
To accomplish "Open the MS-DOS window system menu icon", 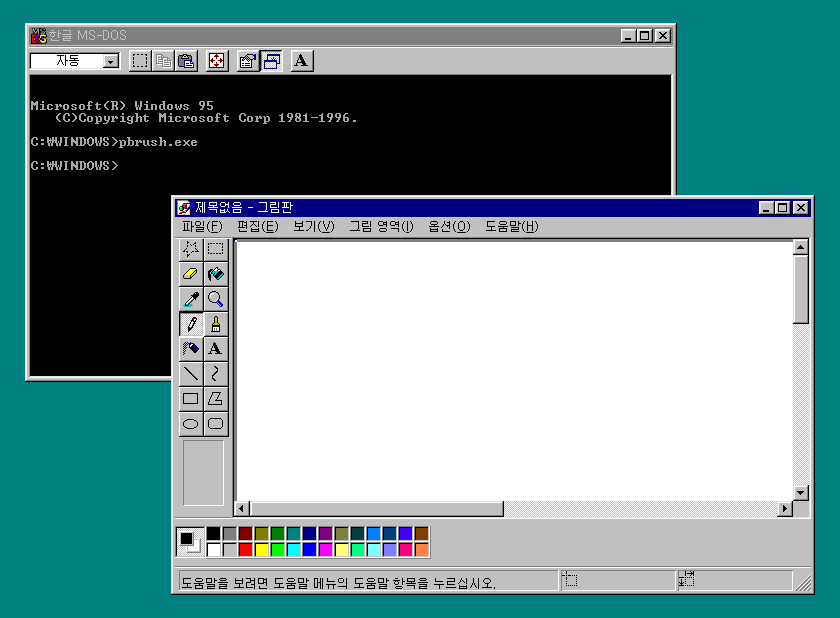I will click(39, 36).
